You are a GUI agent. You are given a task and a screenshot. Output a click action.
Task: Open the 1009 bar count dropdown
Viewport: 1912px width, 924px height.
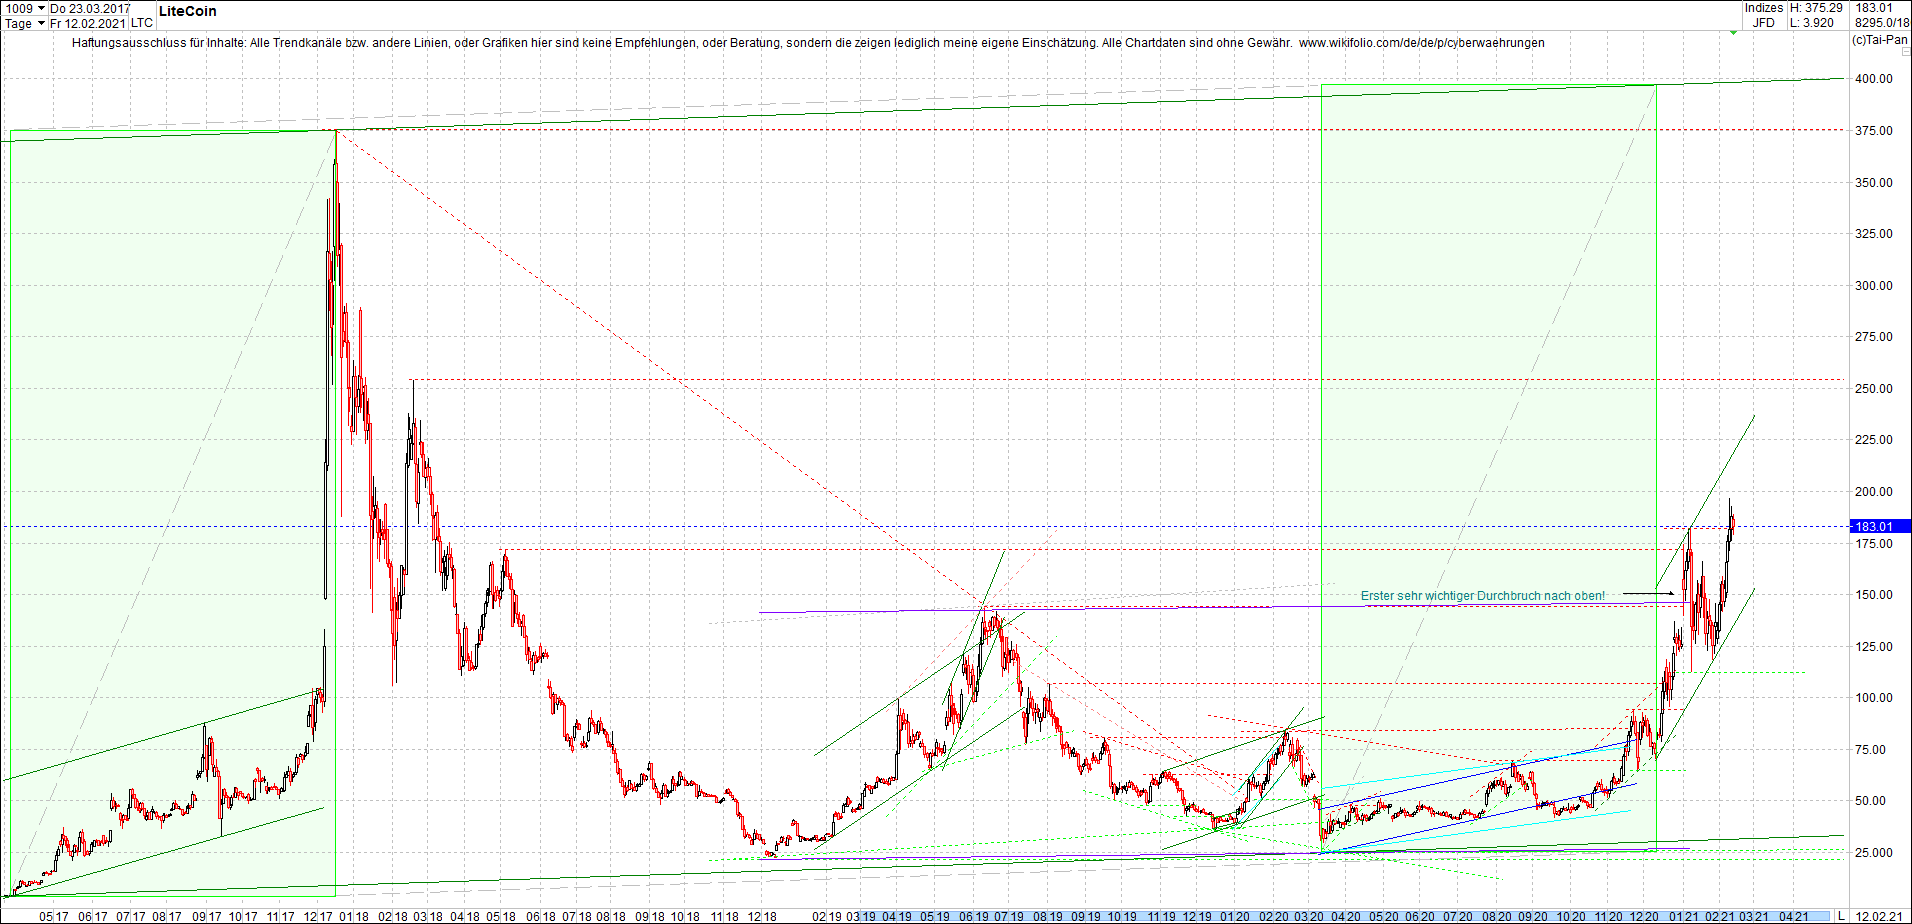coord(41,8)
